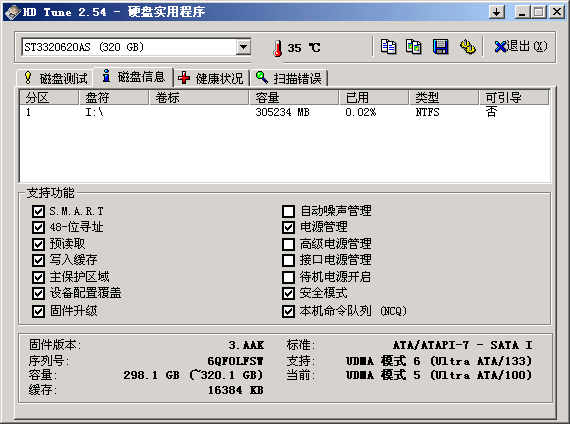Open options via the yellow wrench icon

[467, 47]
